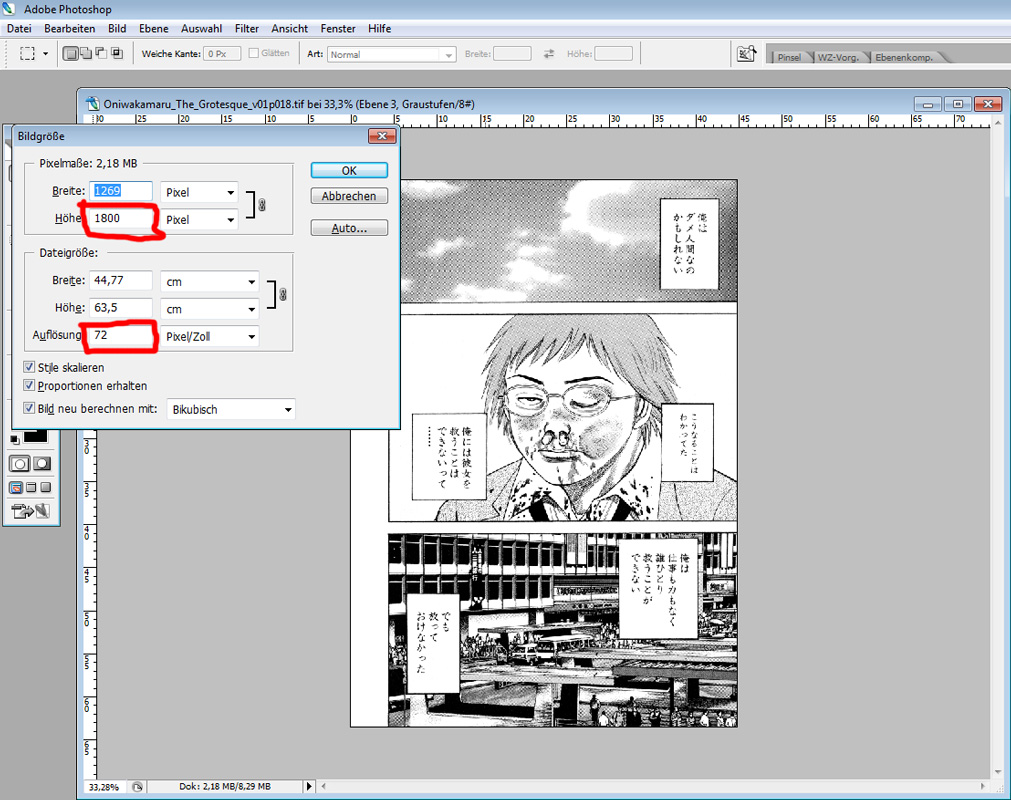Viewport: 1011px width, 800px height.
Task: Click the document window icon before file name
Action: pyautogui.click(x=93, y=104)
